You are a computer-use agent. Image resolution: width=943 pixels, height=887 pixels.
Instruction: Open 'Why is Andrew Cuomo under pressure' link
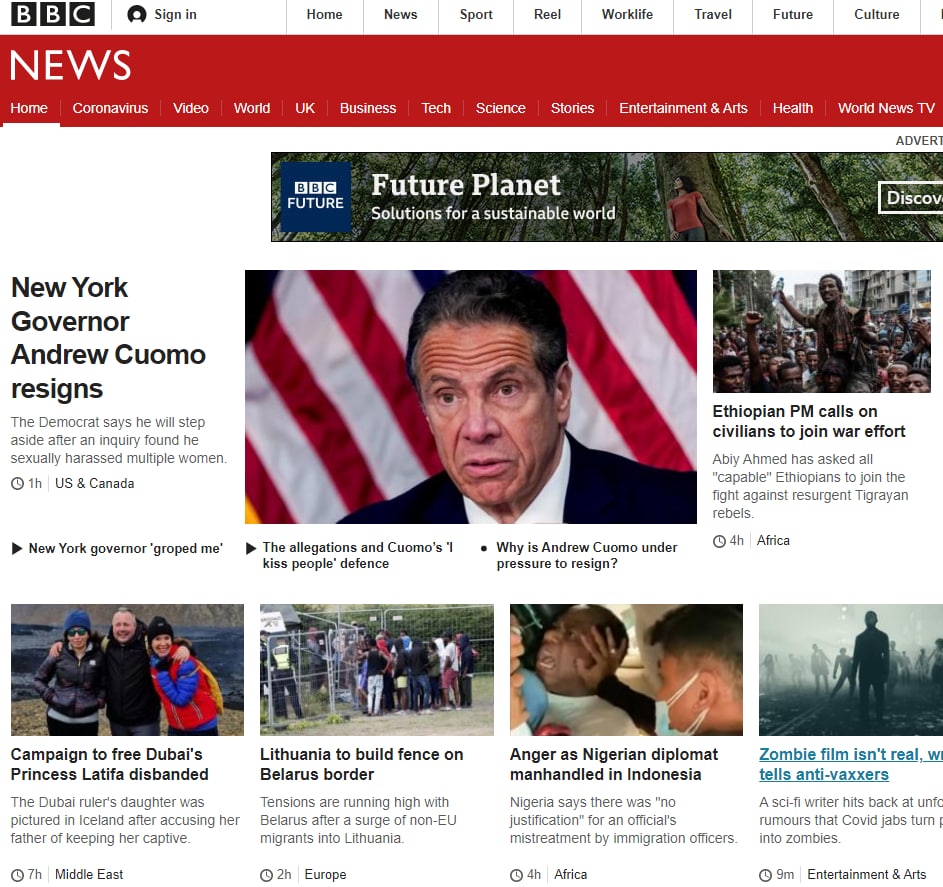click(x=587, y=556)
